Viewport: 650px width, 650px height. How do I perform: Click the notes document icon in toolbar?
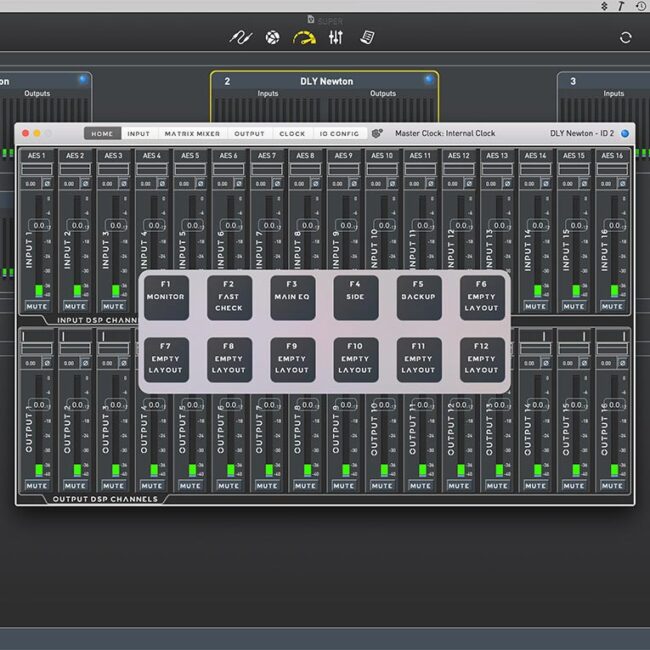tap(367, 37)
